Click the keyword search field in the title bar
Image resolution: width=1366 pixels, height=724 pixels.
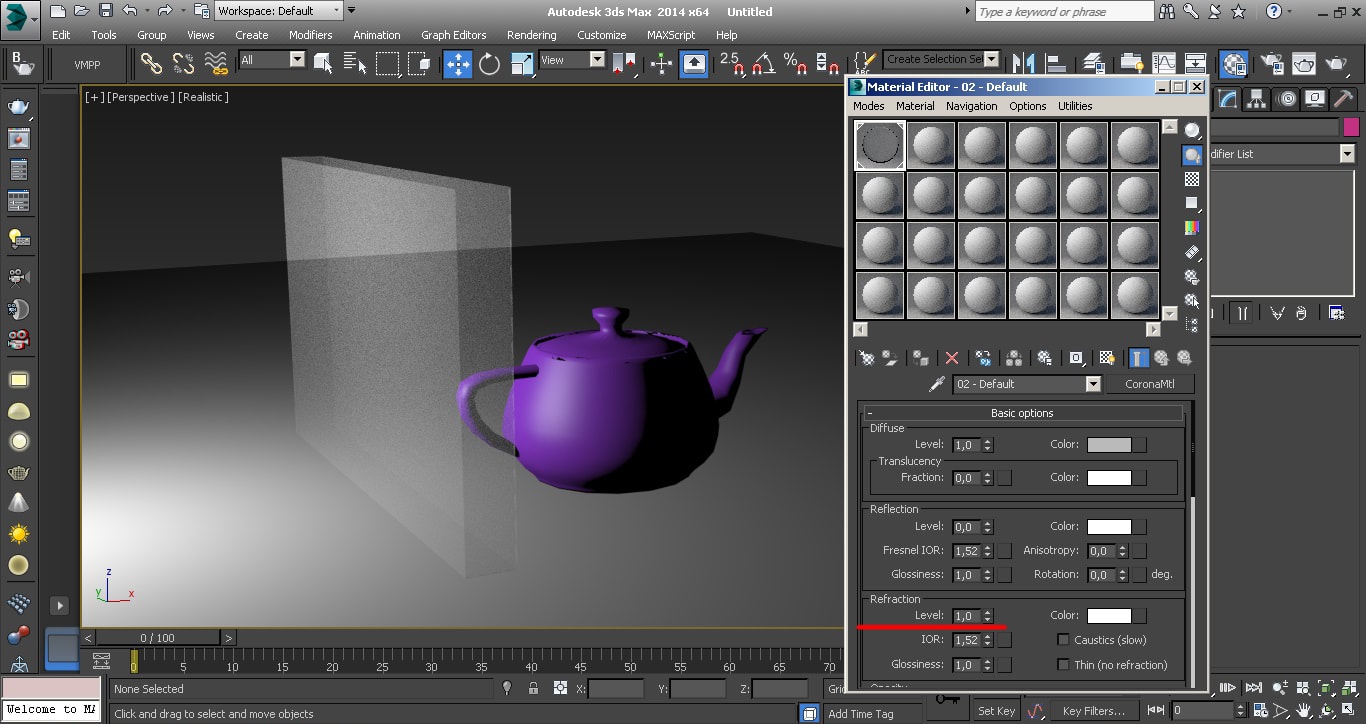(x=1064, y=11)
